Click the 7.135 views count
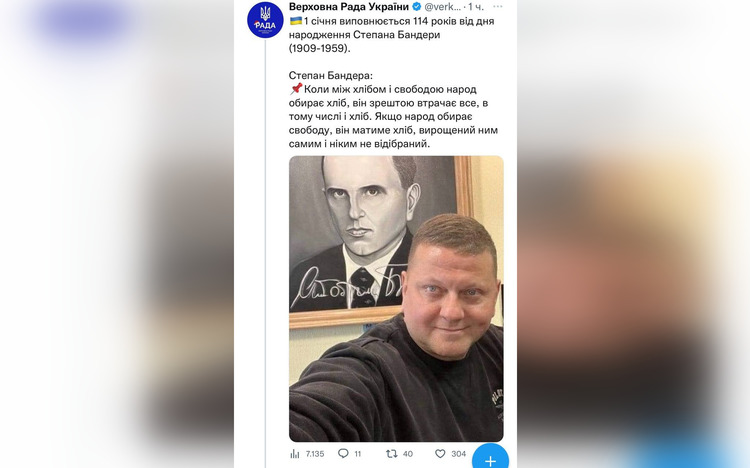Screen dimensions: 750x468 [315, 454]
